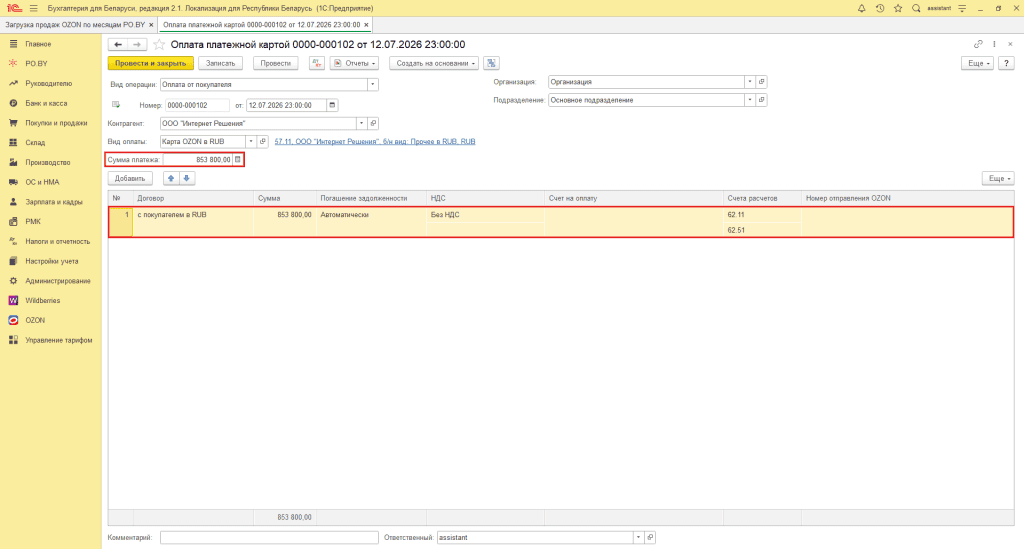1024x549 pixels.
Task: Add to favorites via star icon beside document title
Action: click(159, 44)
